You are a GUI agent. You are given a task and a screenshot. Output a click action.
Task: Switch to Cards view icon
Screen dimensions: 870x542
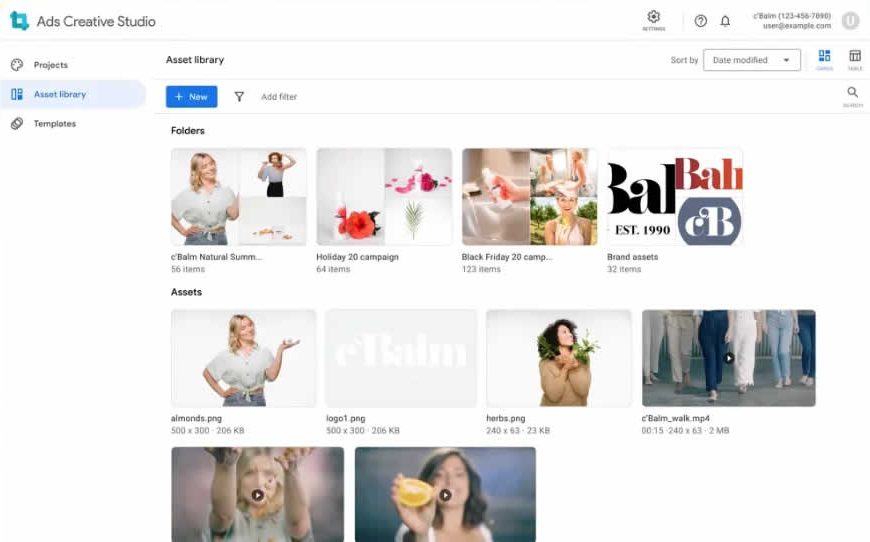click(x=825, y=56)
